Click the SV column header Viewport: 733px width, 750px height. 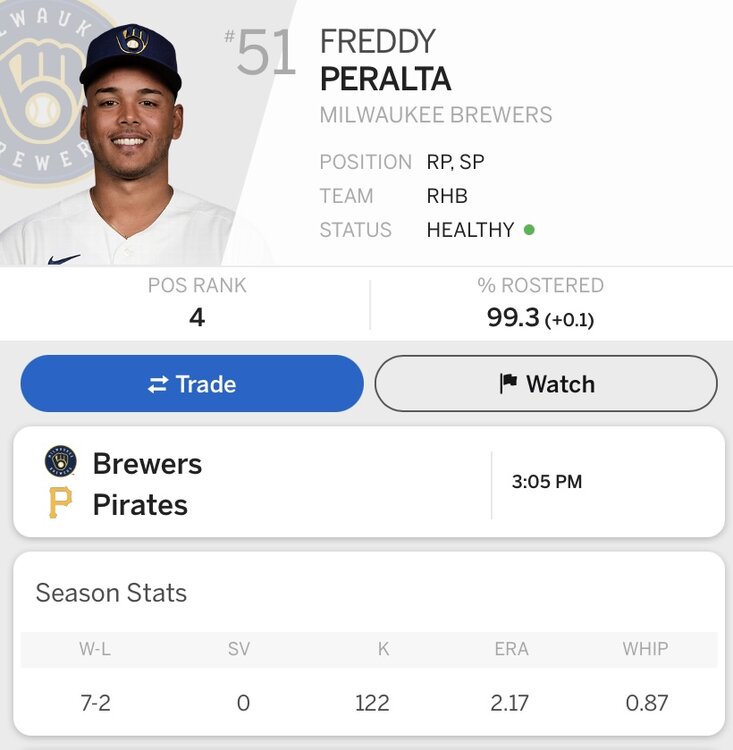click(x=239, y=649)
